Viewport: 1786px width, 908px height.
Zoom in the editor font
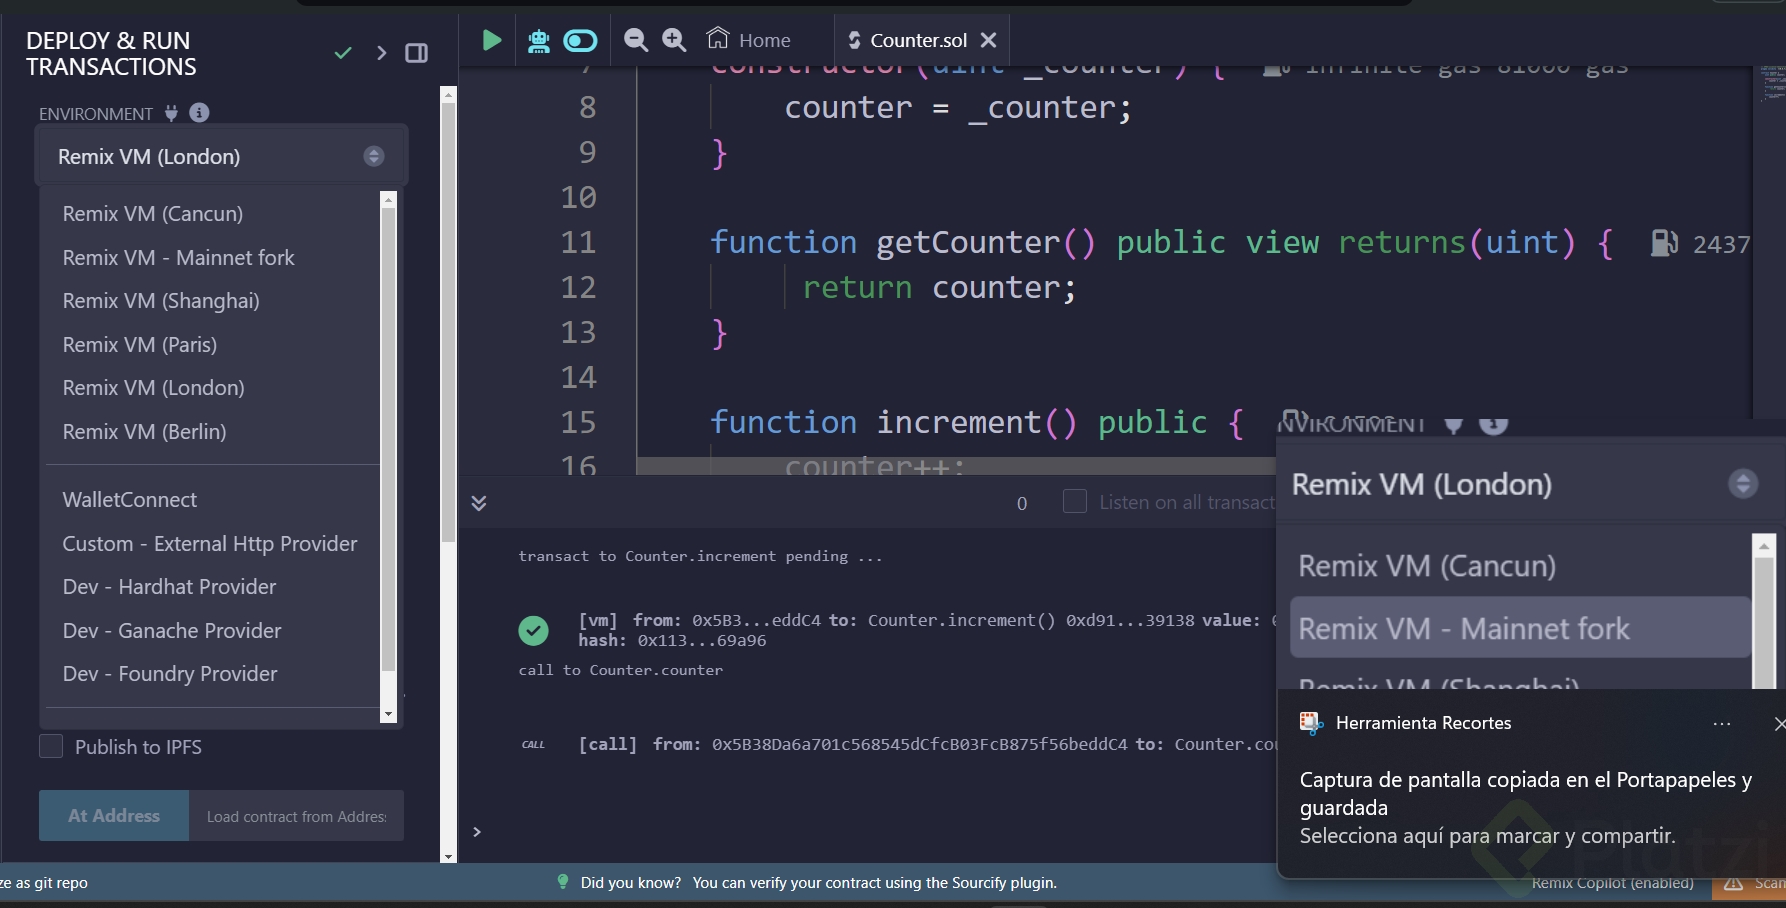[x=675, y=40]
